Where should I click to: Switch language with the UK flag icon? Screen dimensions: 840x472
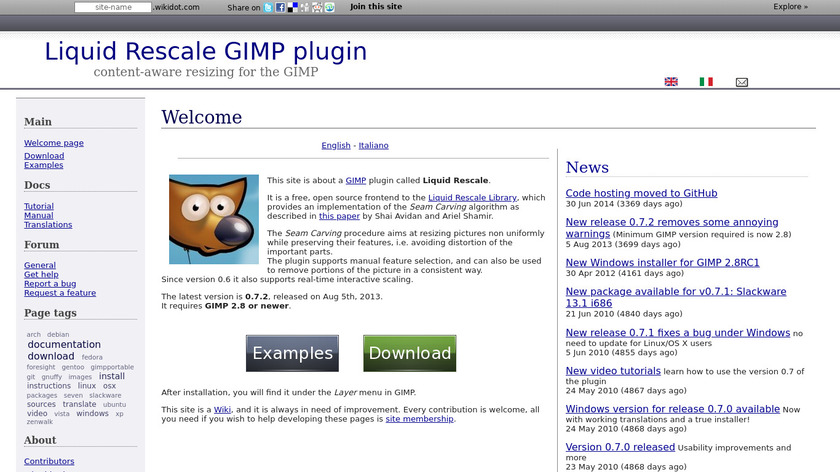[x=671, y=81]
